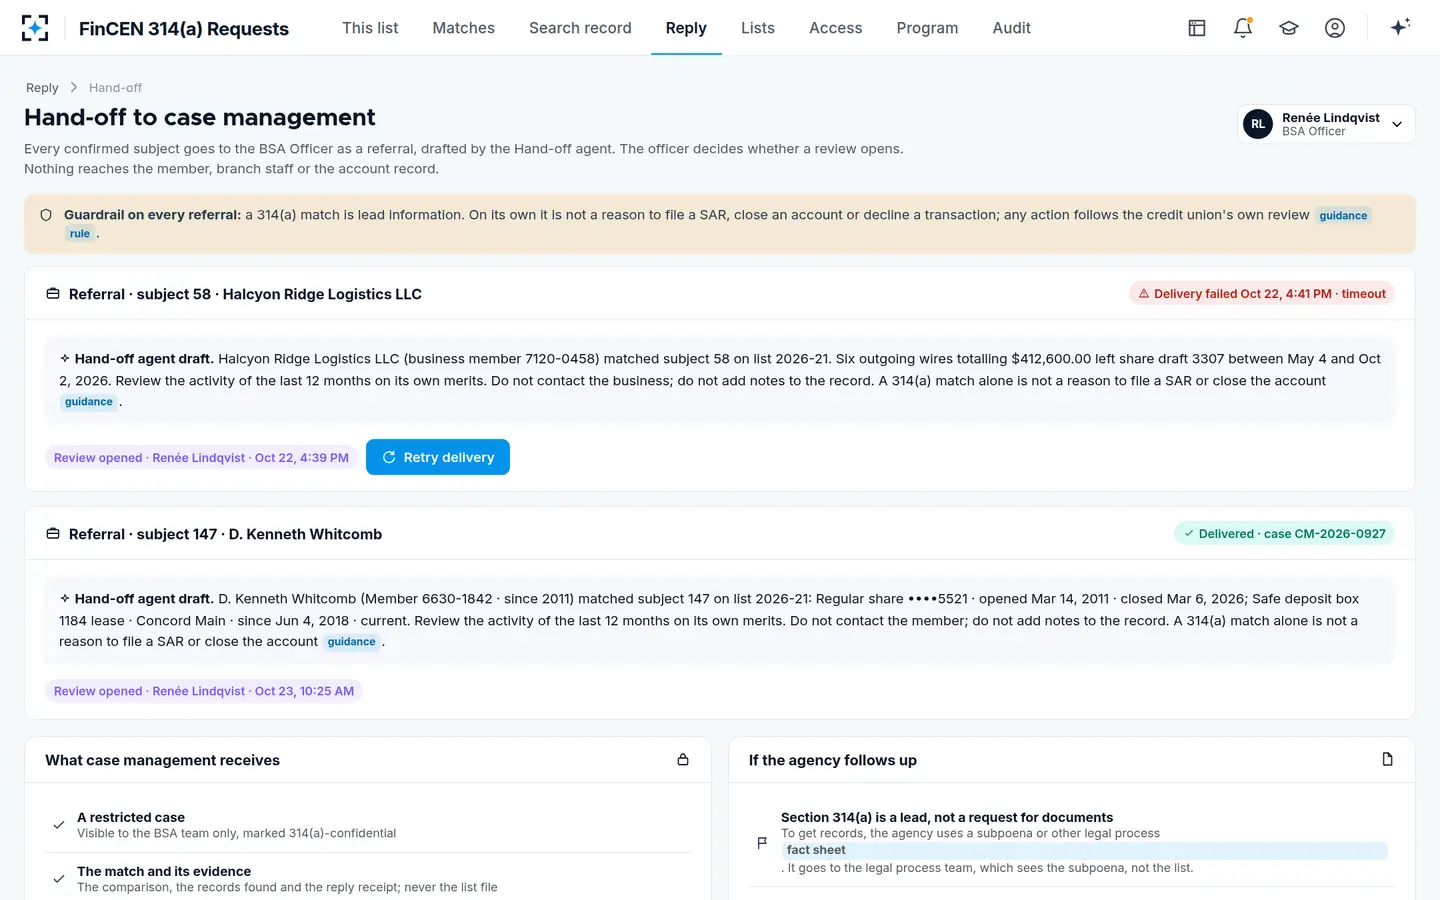This screenshot has height=900, width=1440.
Task: Open the graduation cap training icon
Action: point(1289,28)
